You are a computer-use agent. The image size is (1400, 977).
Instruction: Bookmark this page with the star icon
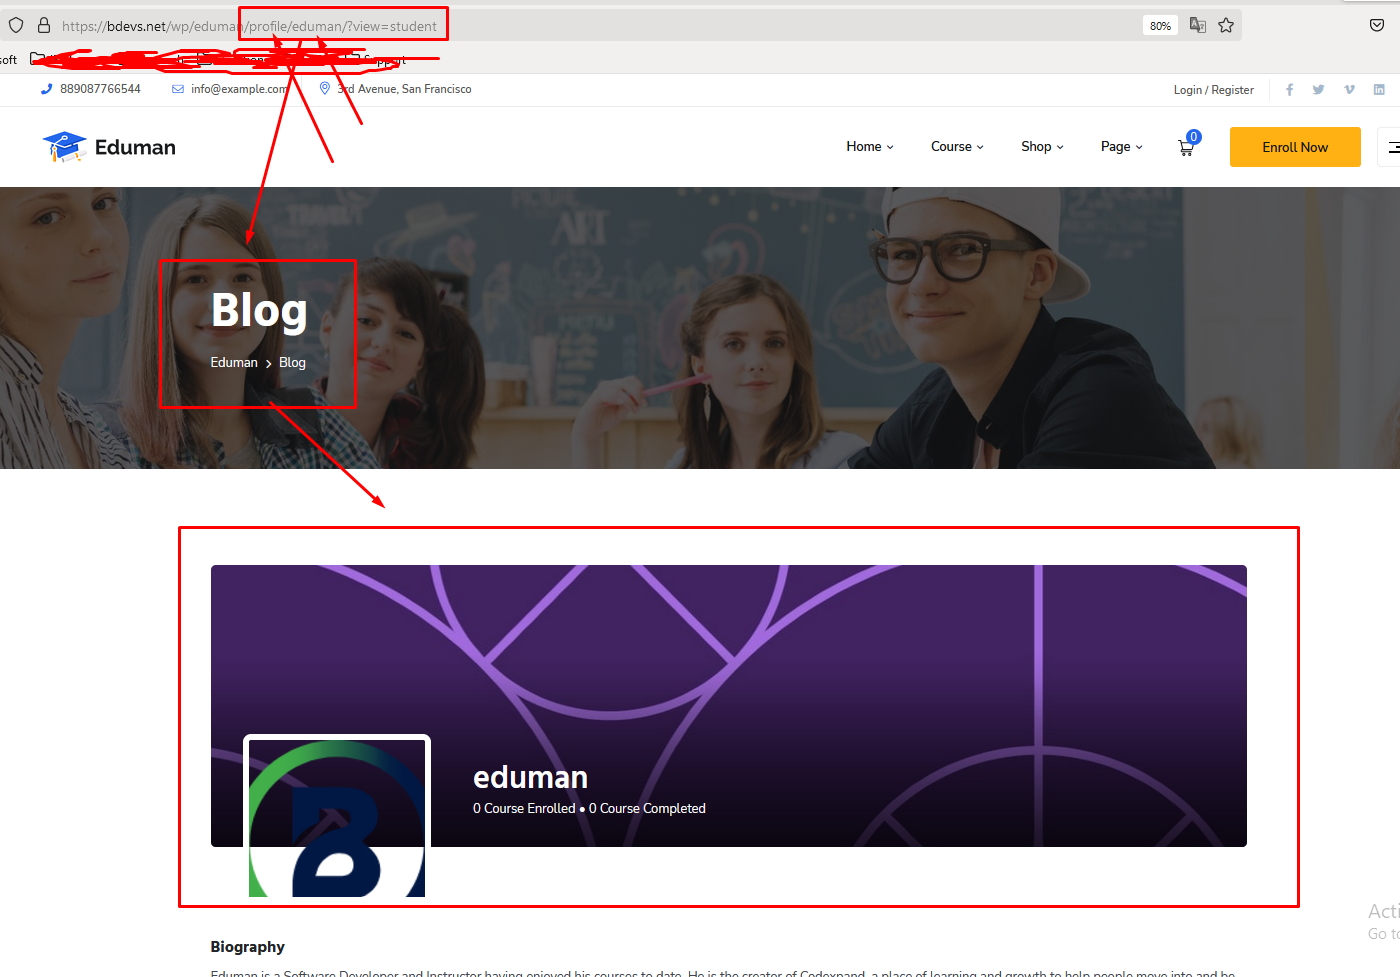click(x=1226, y=25)
